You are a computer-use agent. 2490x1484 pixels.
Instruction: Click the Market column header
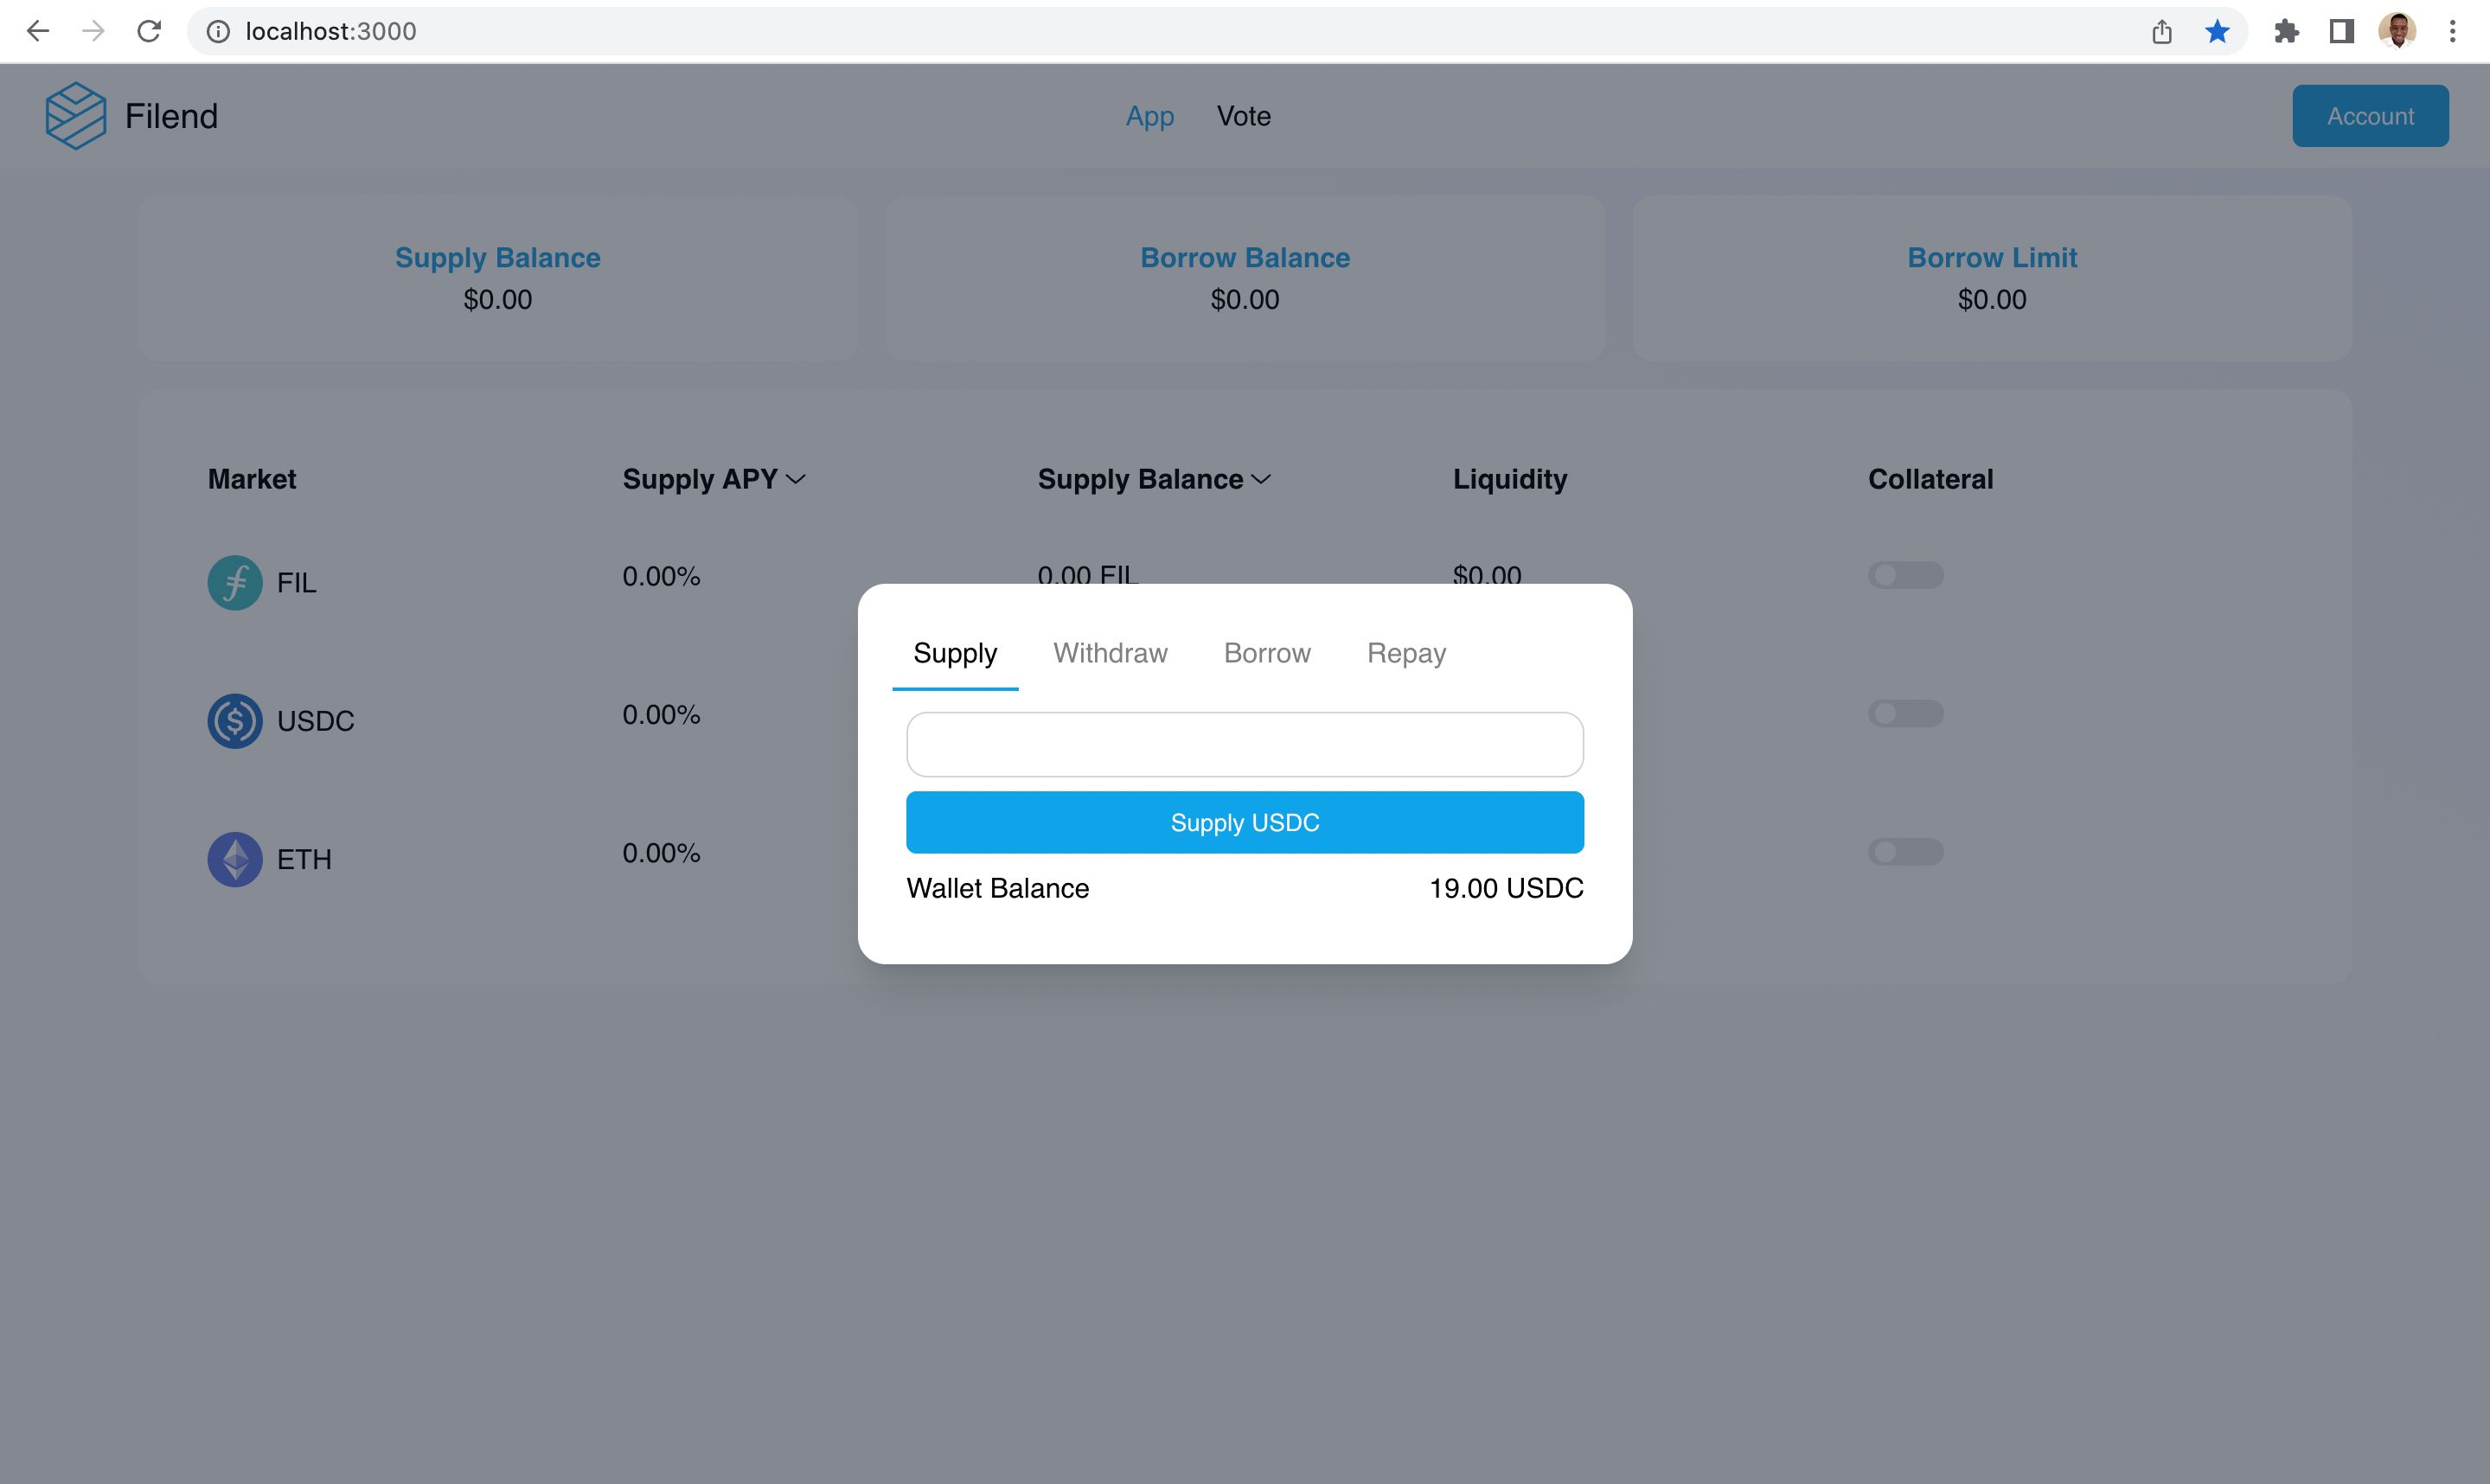click(252, 479)
